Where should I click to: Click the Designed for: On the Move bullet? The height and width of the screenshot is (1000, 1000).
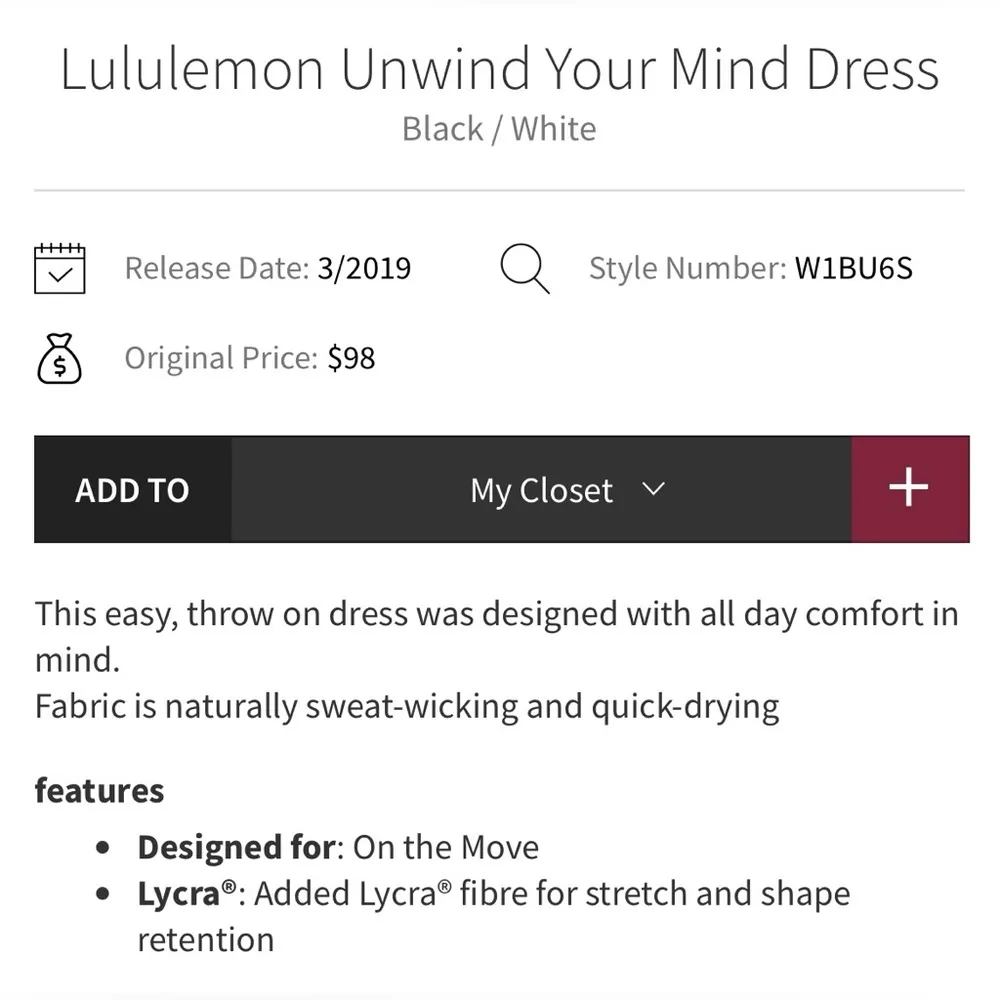[x=337, y=846]
